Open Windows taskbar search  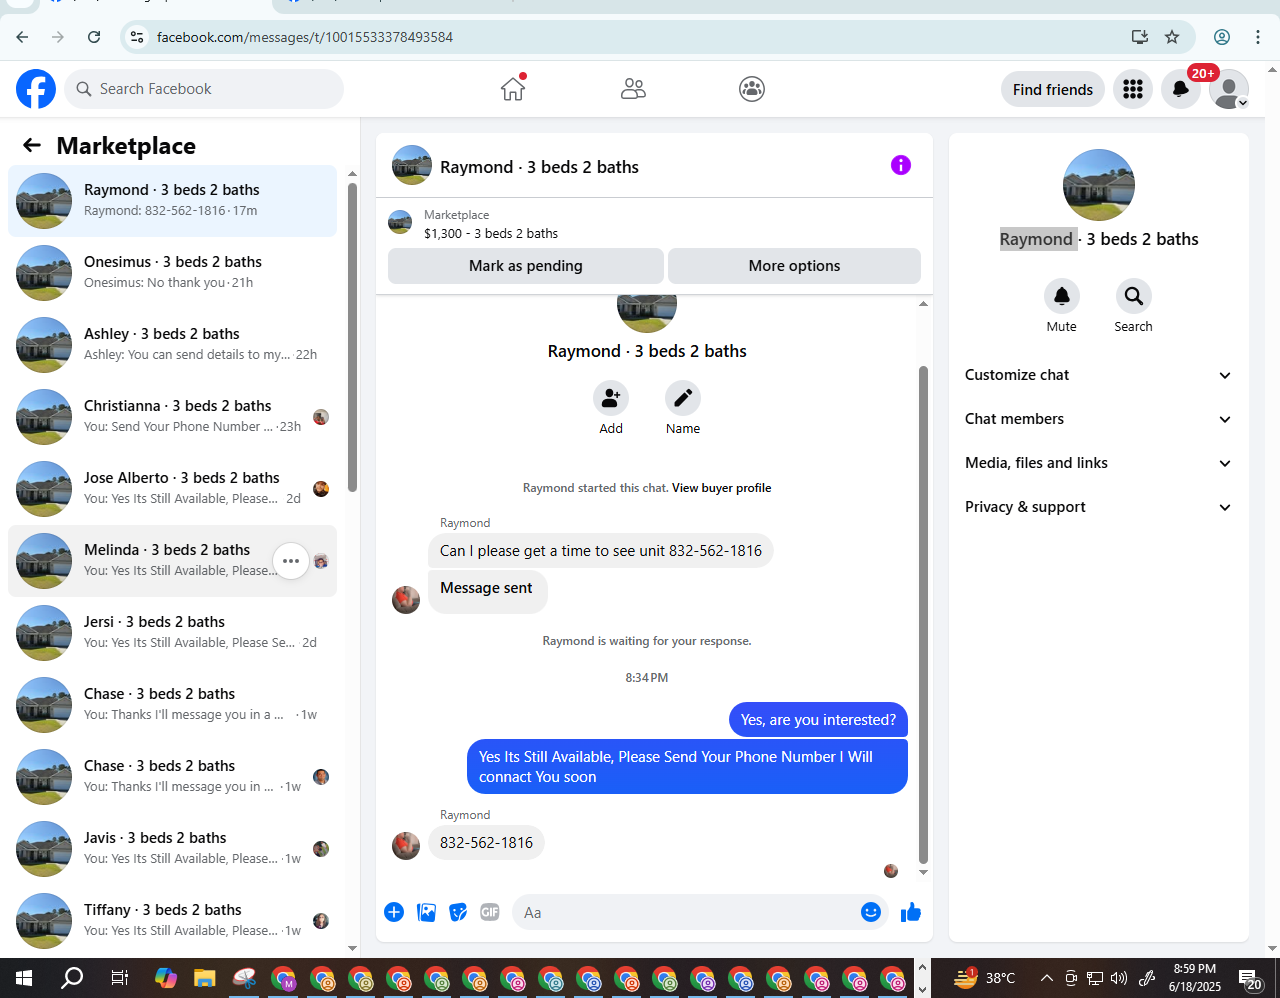coord(72,978)
